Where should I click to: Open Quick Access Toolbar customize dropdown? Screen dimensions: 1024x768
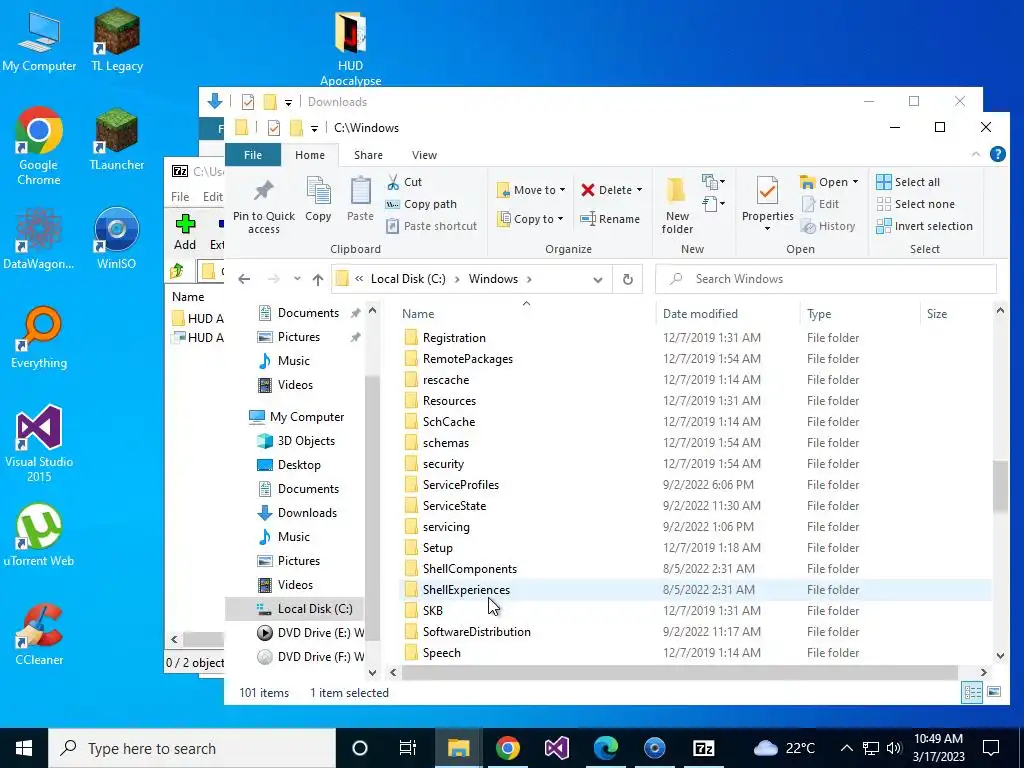pos(314,128)
